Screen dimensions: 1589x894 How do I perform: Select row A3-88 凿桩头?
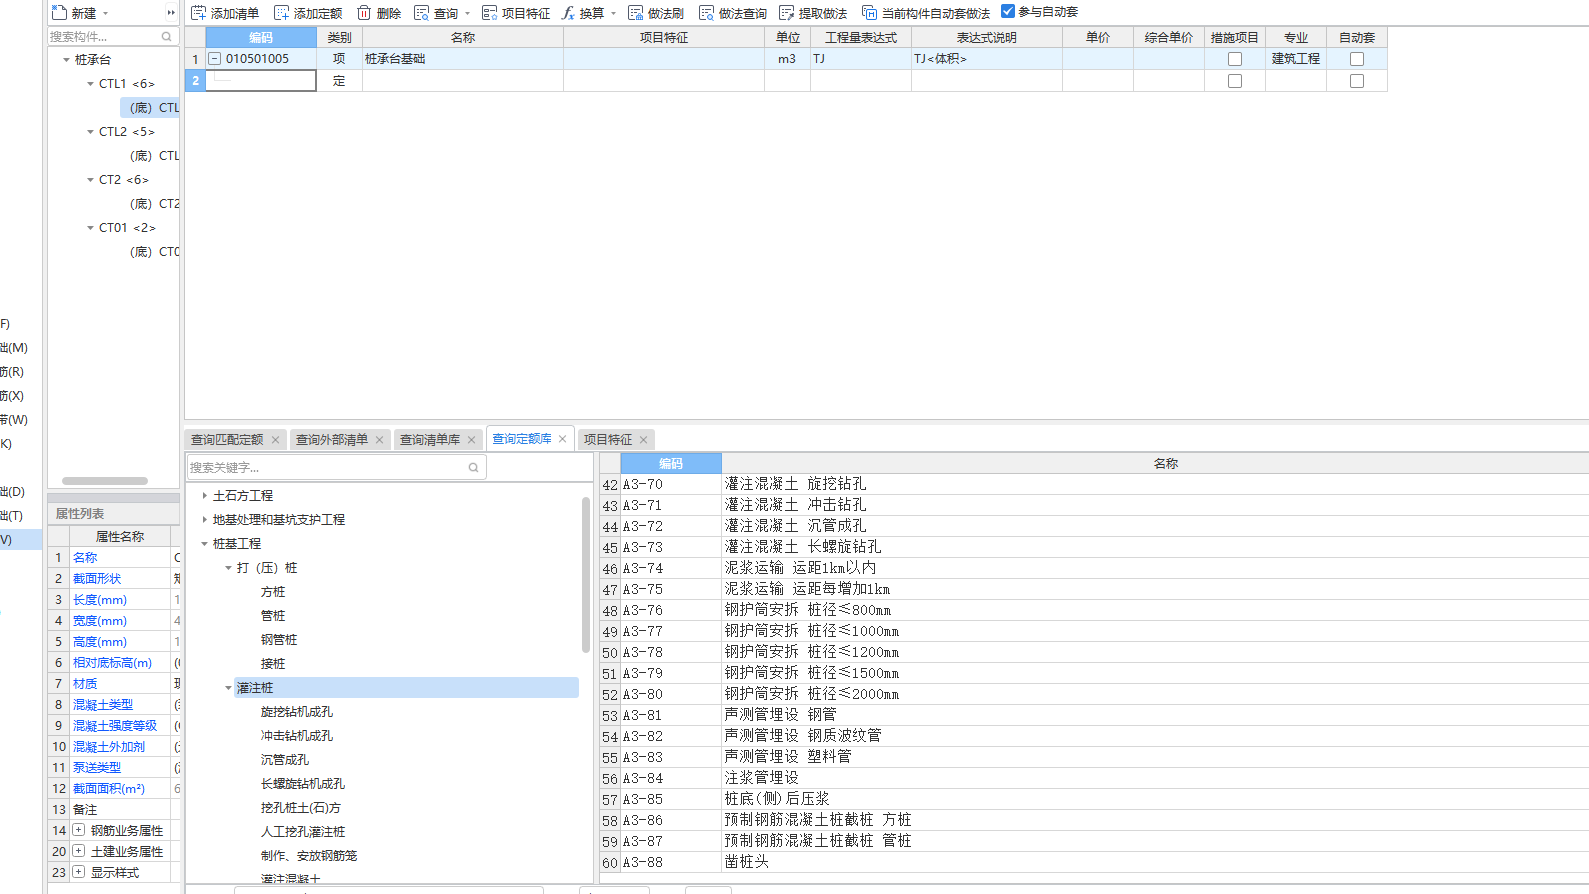tap(1094, 862)
